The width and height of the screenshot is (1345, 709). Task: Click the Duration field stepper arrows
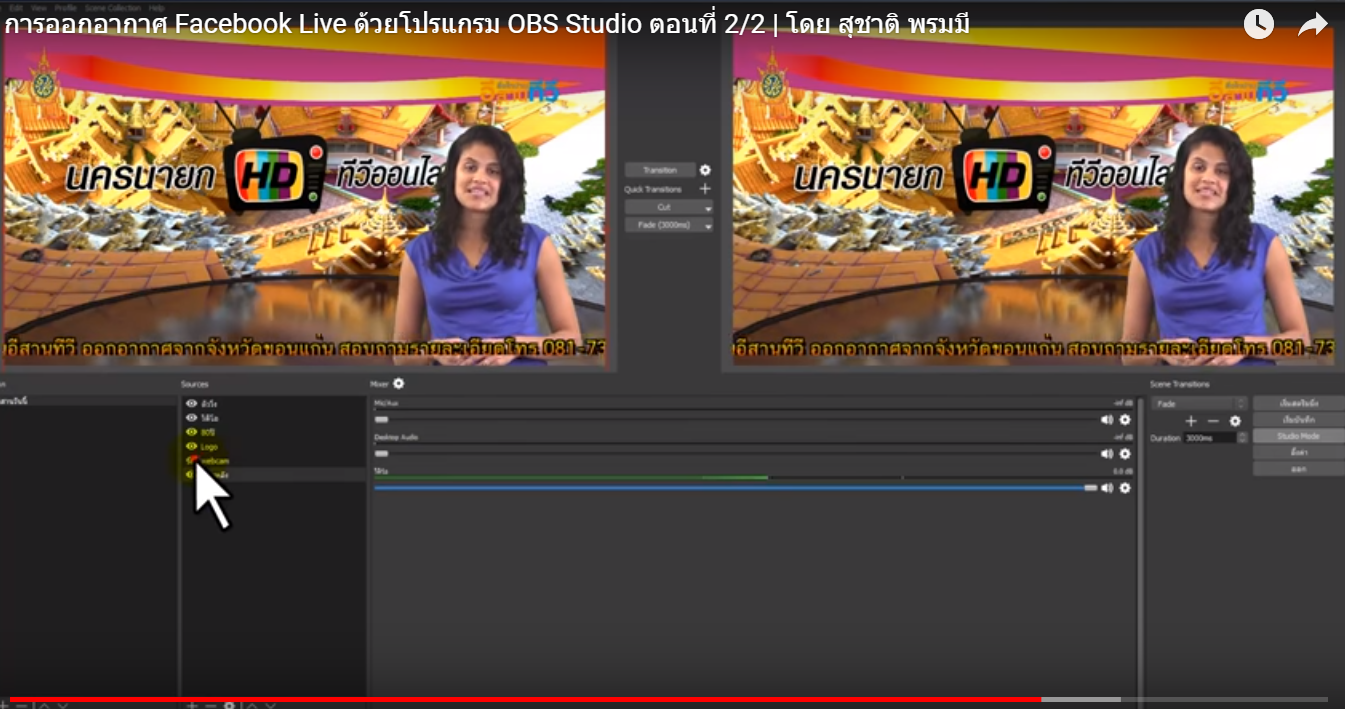pos(1242,438)
